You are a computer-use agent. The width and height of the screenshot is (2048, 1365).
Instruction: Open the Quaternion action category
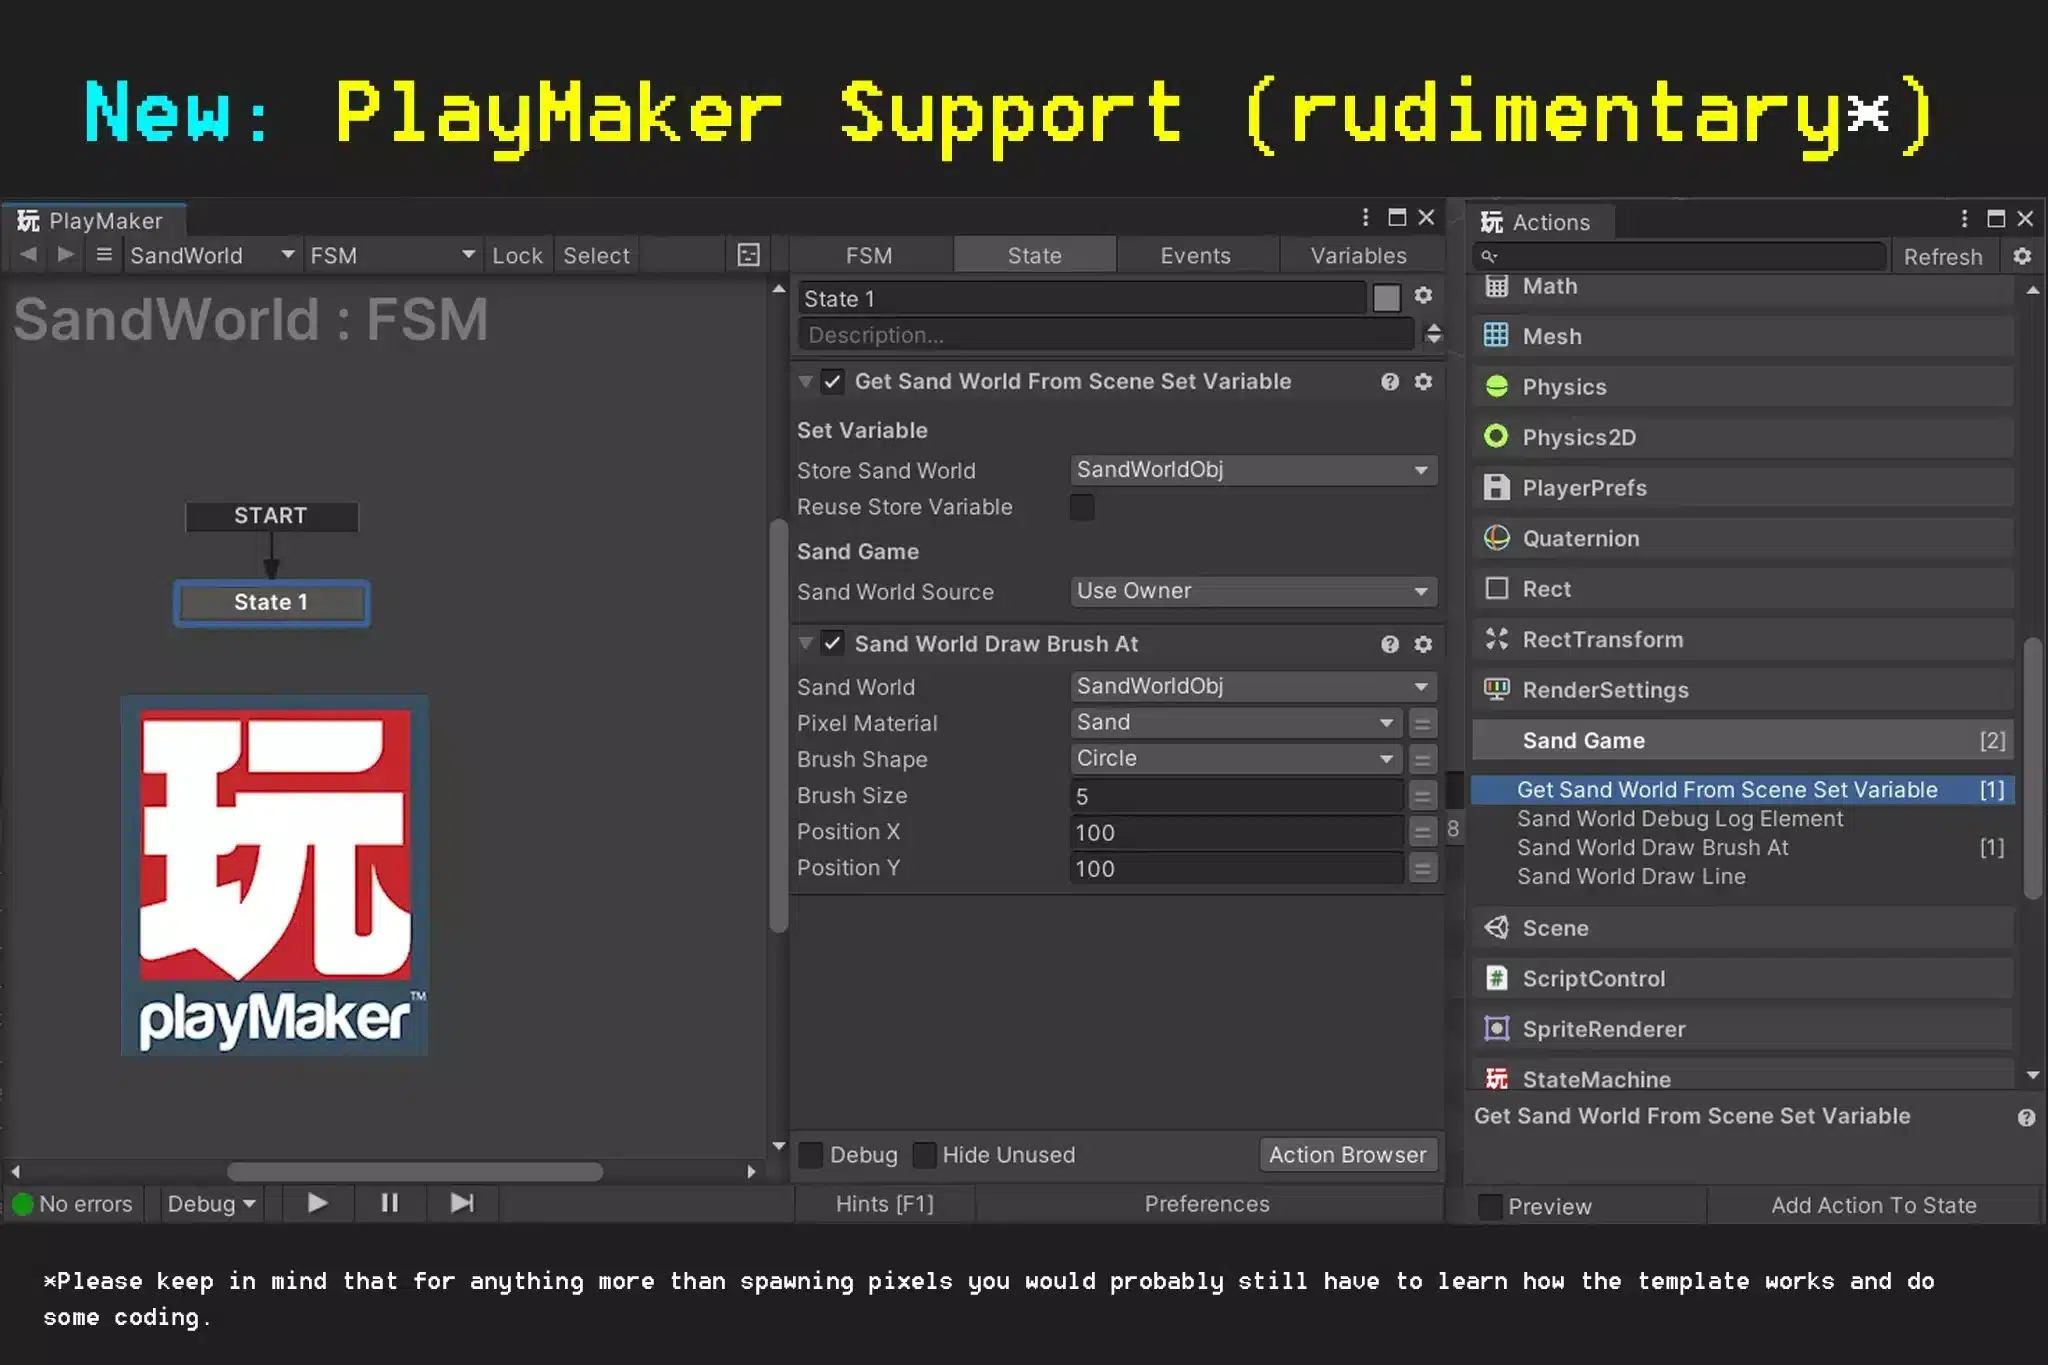1742,538
